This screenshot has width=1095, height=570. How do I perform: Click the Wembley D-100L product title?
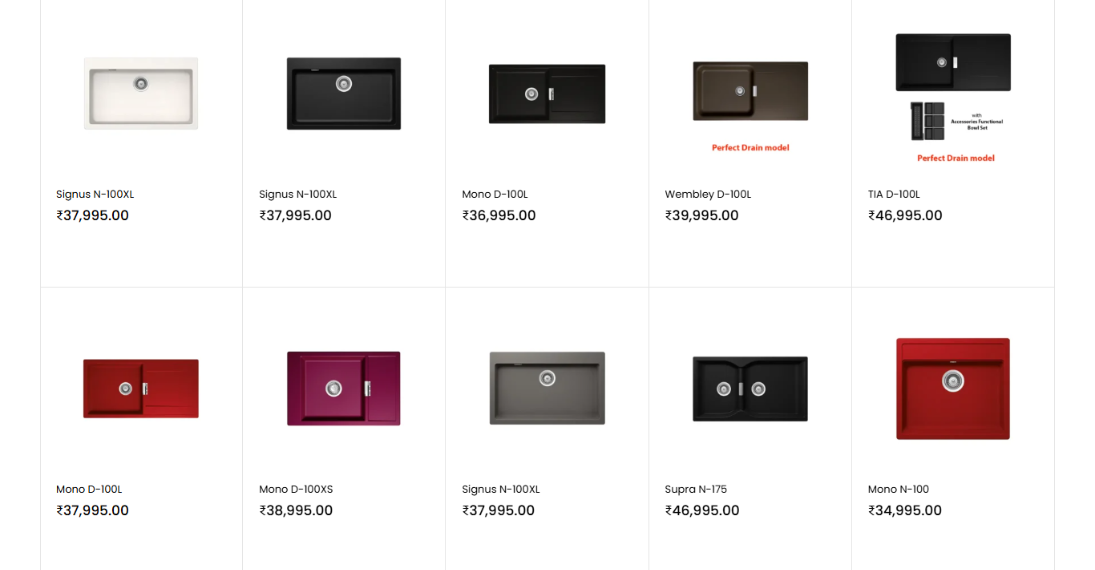pyautogui.click(x=707, y=194)
